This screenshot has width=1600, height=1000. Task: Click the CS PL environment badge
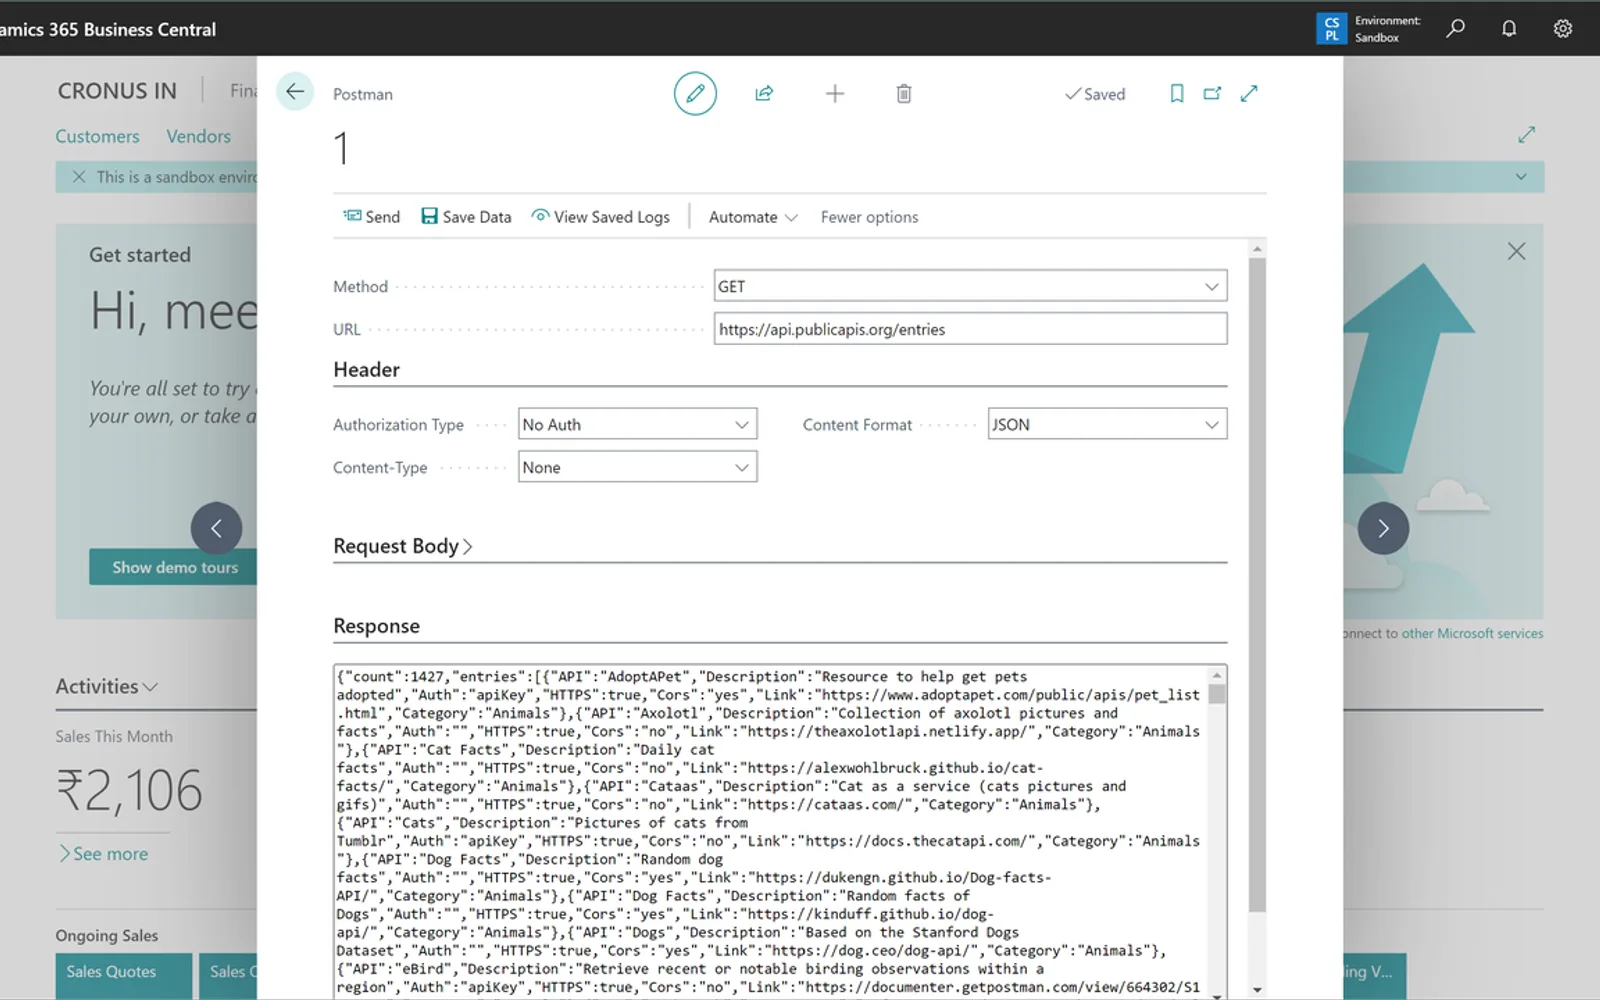tap(1331, 28)
